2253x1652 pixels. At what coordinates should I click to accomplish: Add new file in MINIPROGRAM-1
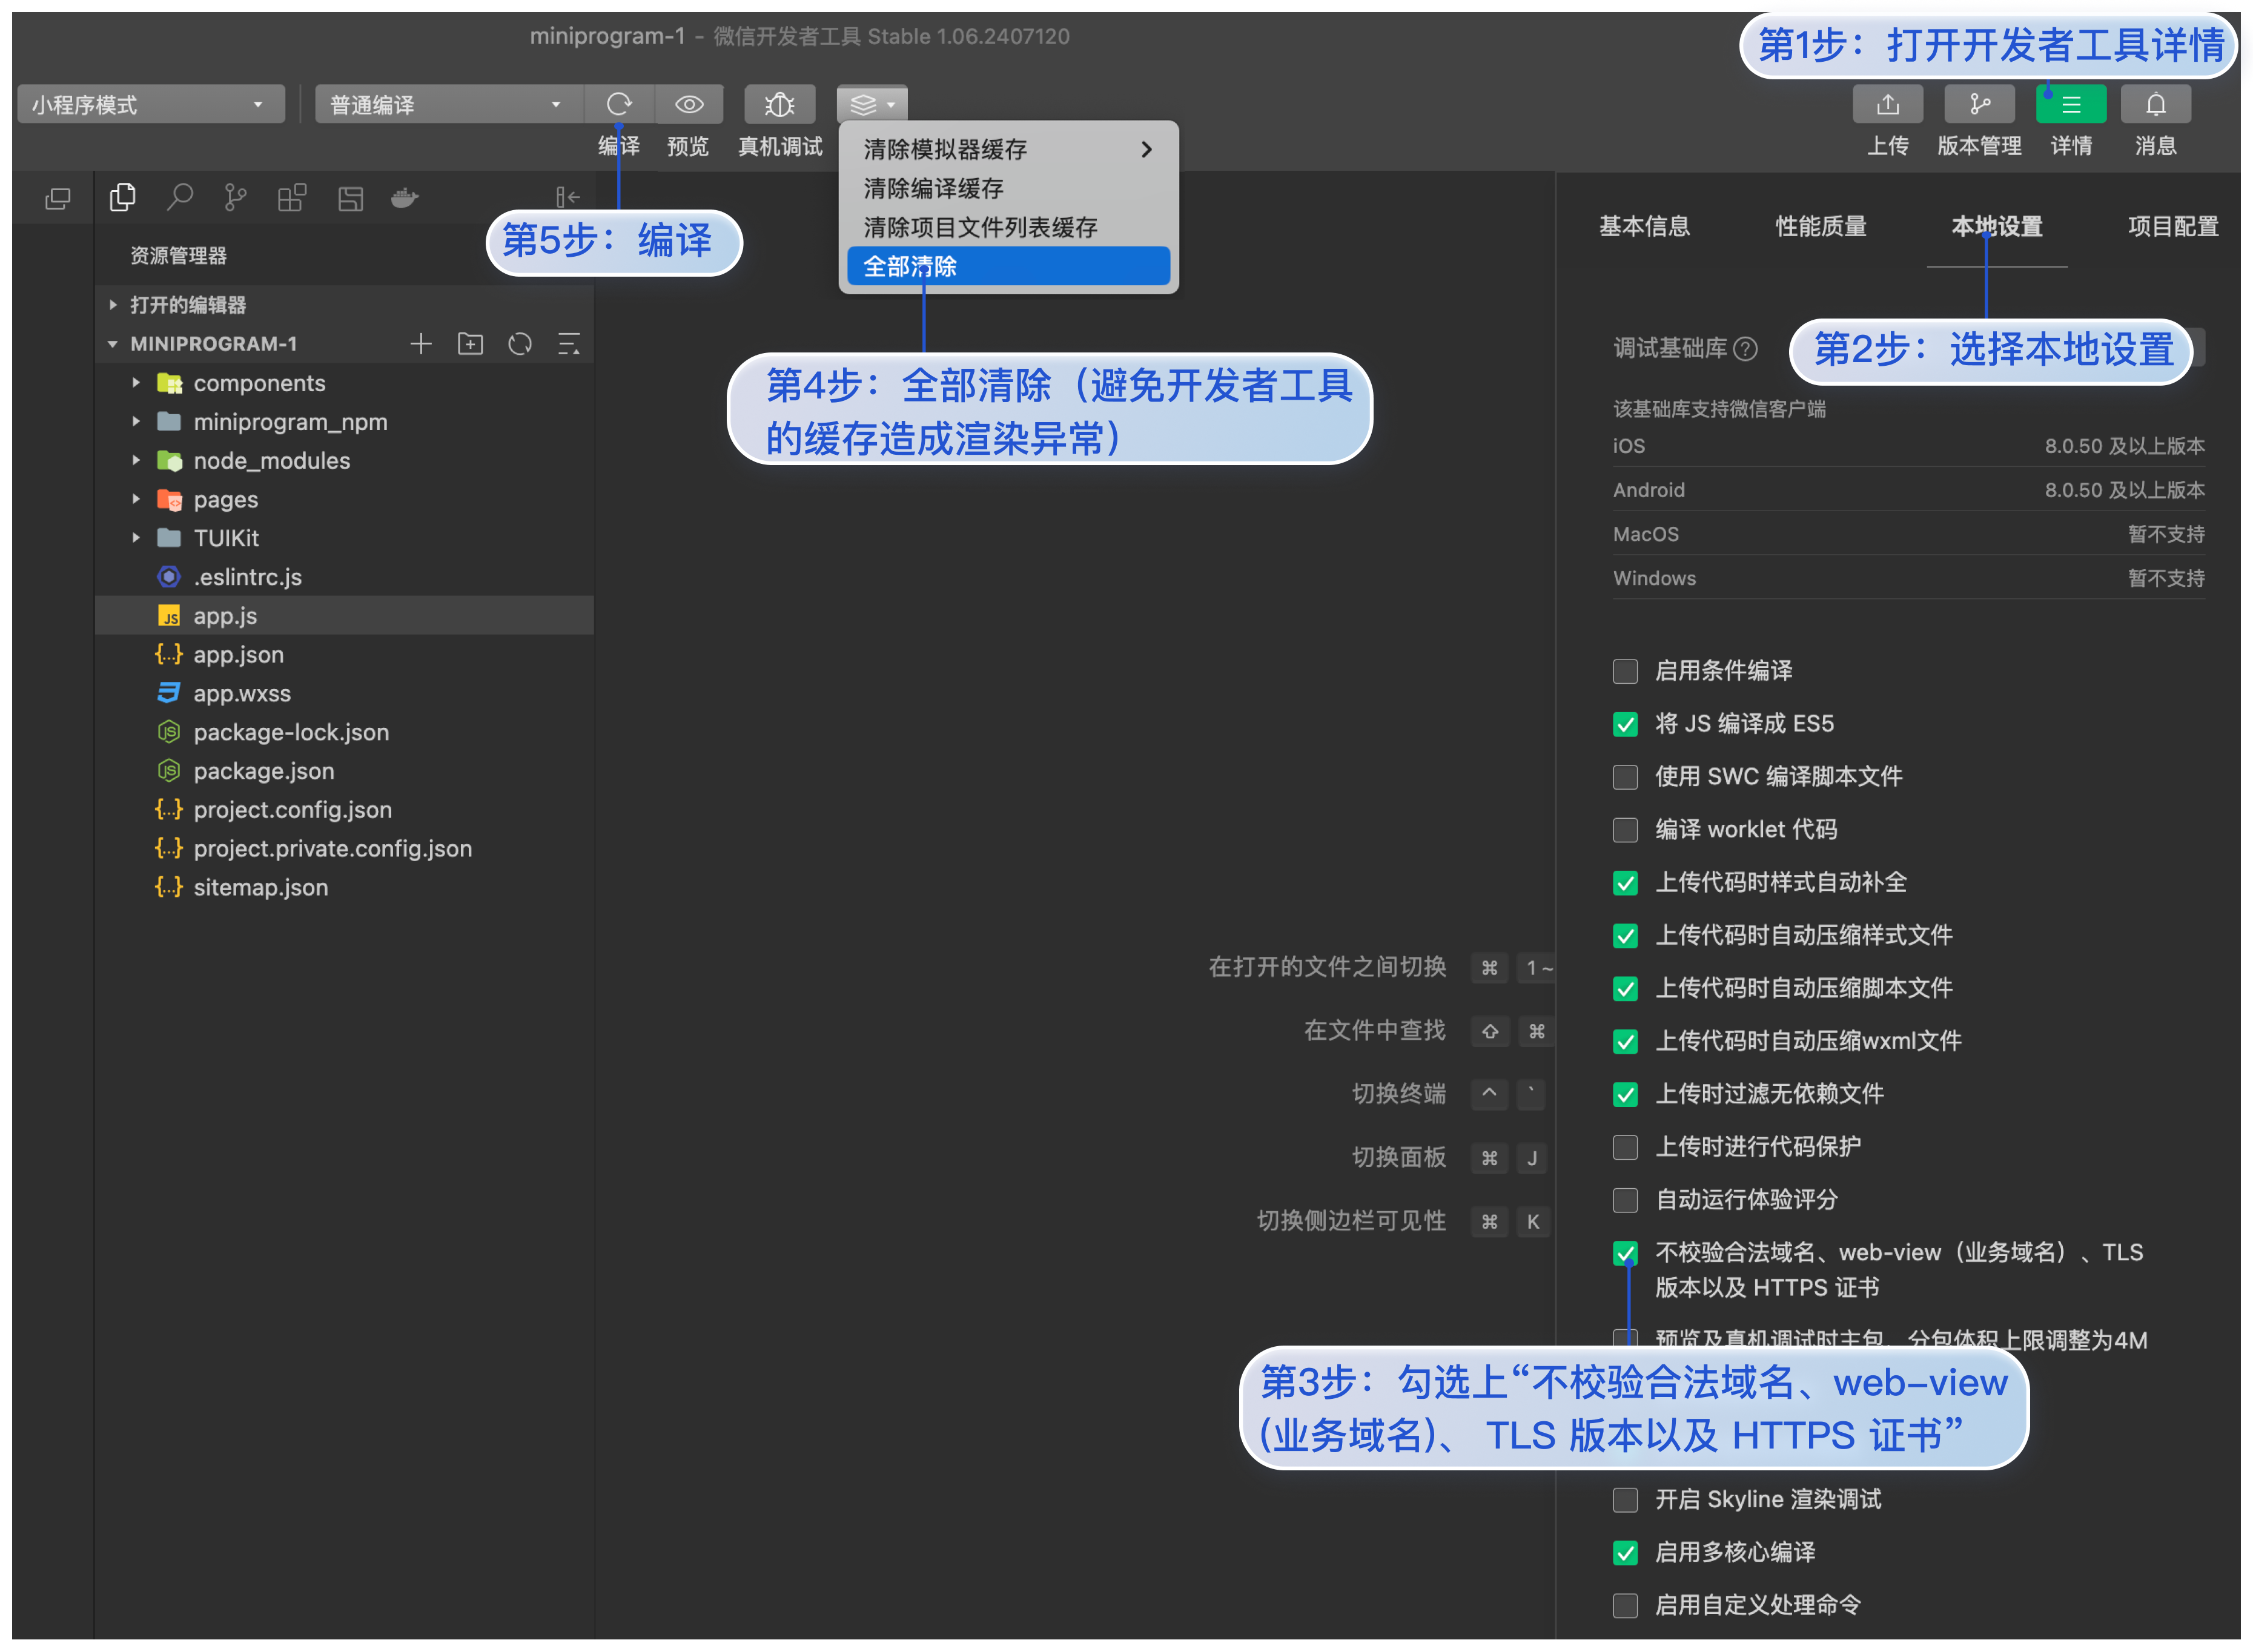421,344
